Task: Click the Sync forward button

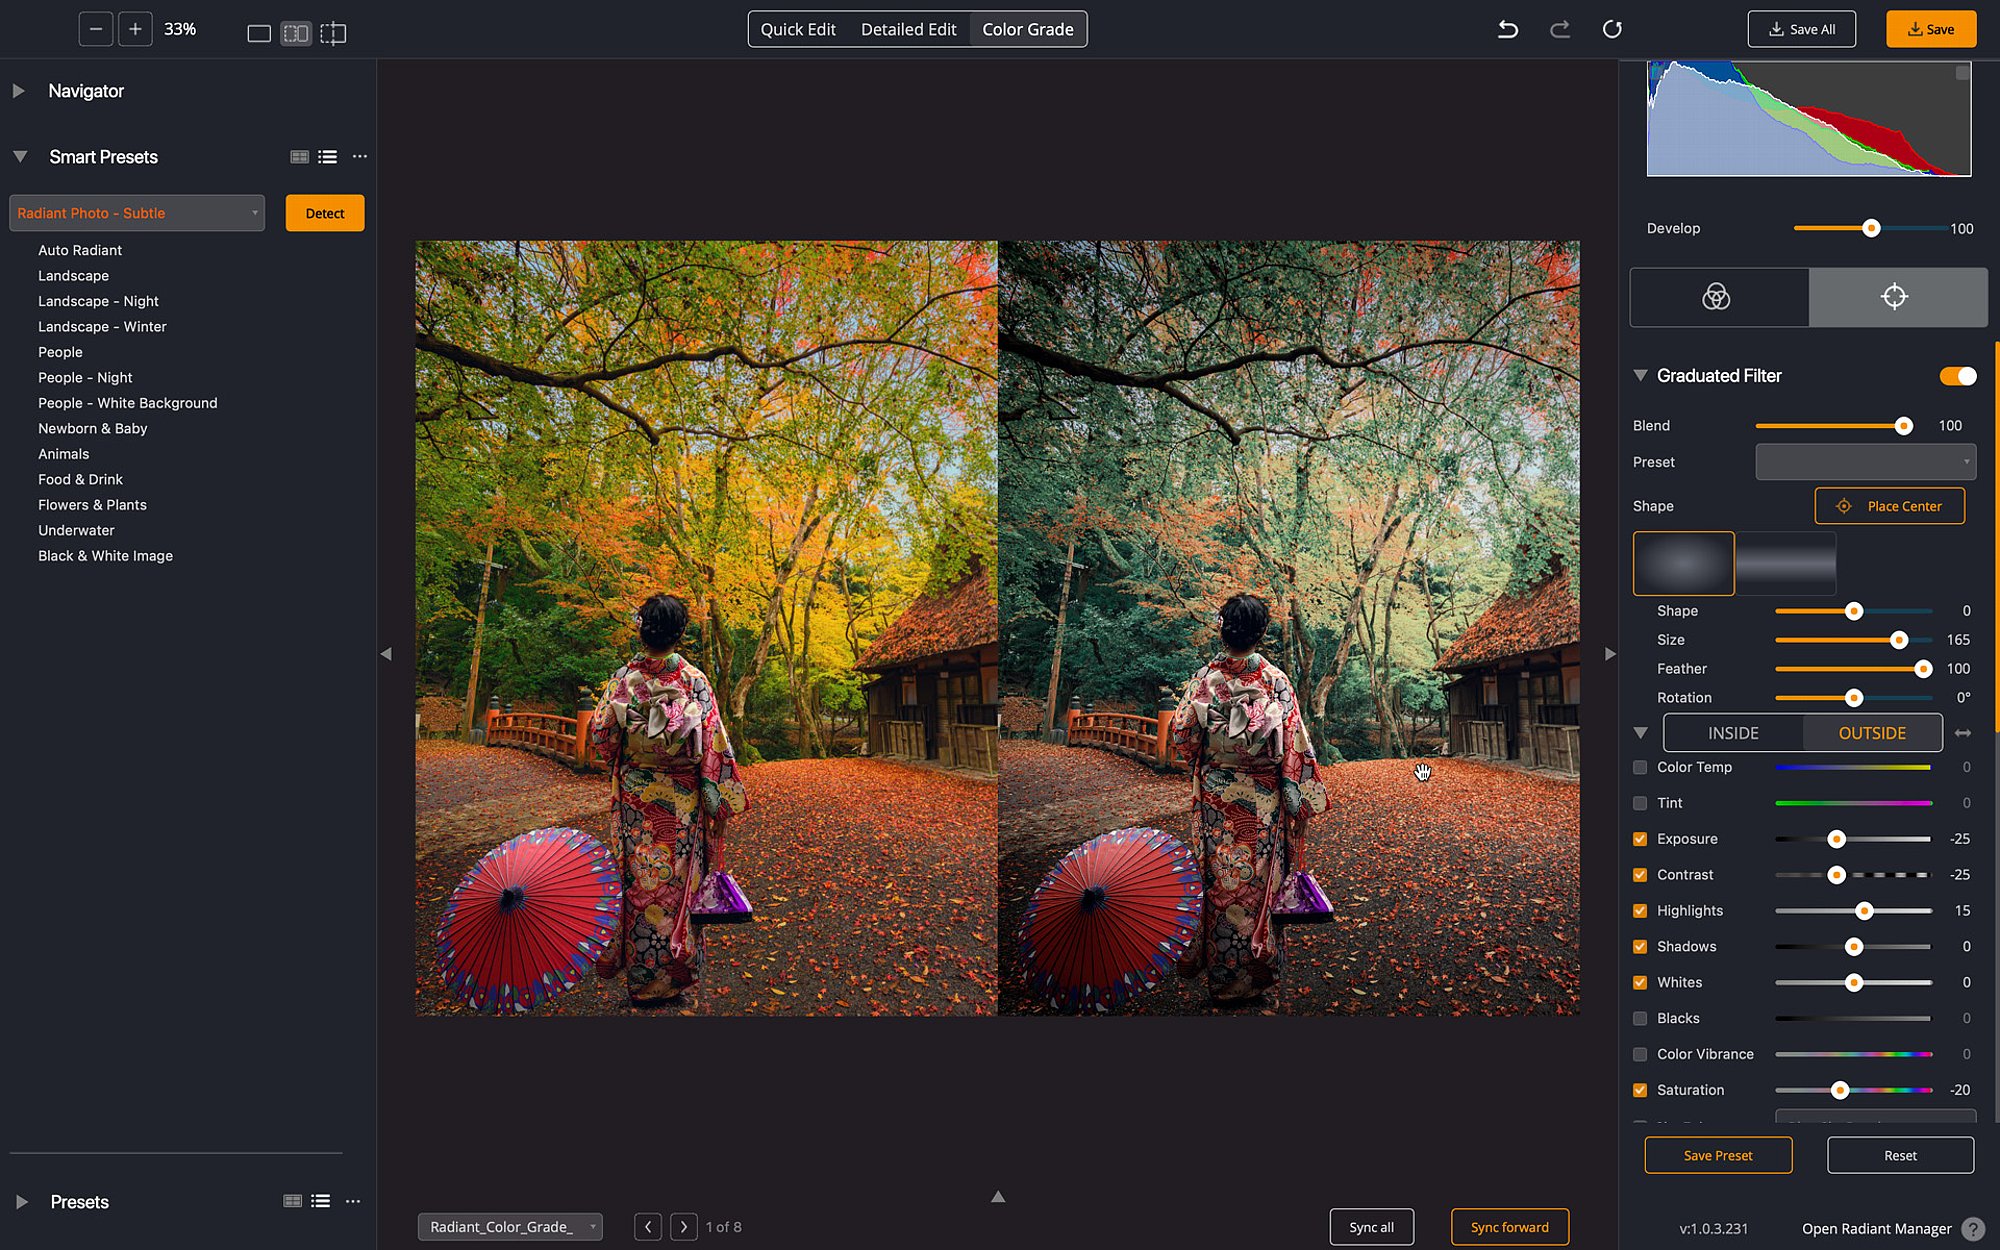Action: [1509, 1227]
